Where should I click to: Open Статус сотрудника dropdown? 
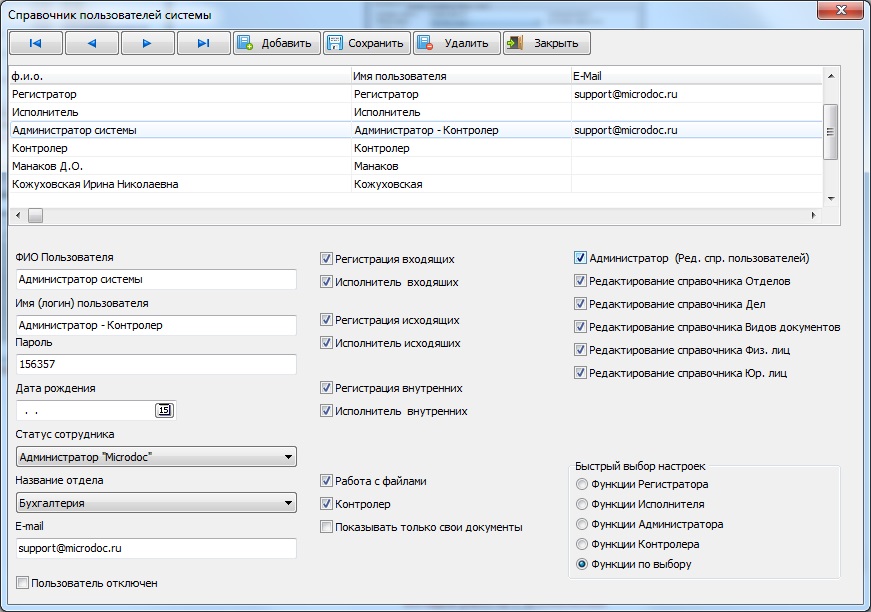point(156,457)
